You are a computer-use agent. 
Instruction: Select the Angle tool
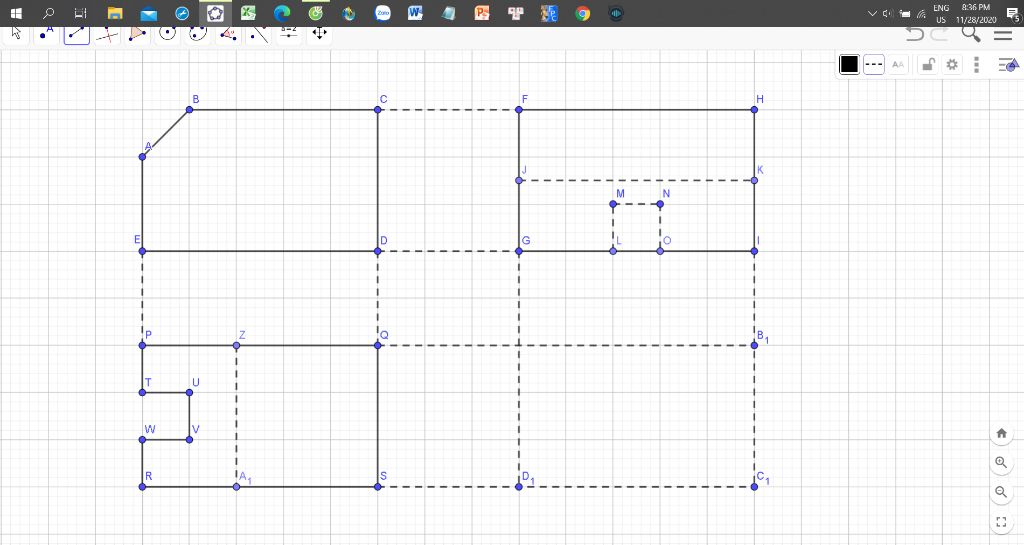[x=229, y=34]
